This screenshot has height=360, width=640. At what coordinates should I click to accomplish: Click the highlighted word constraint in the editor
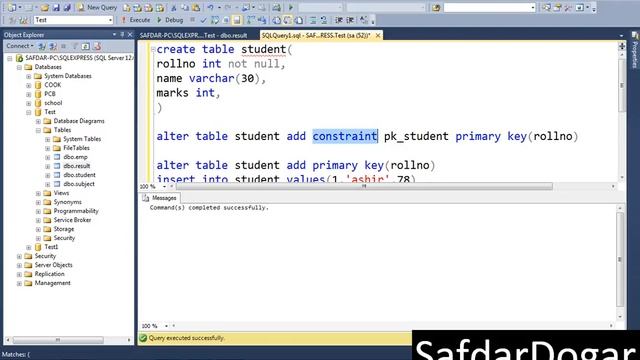point(345,136)
